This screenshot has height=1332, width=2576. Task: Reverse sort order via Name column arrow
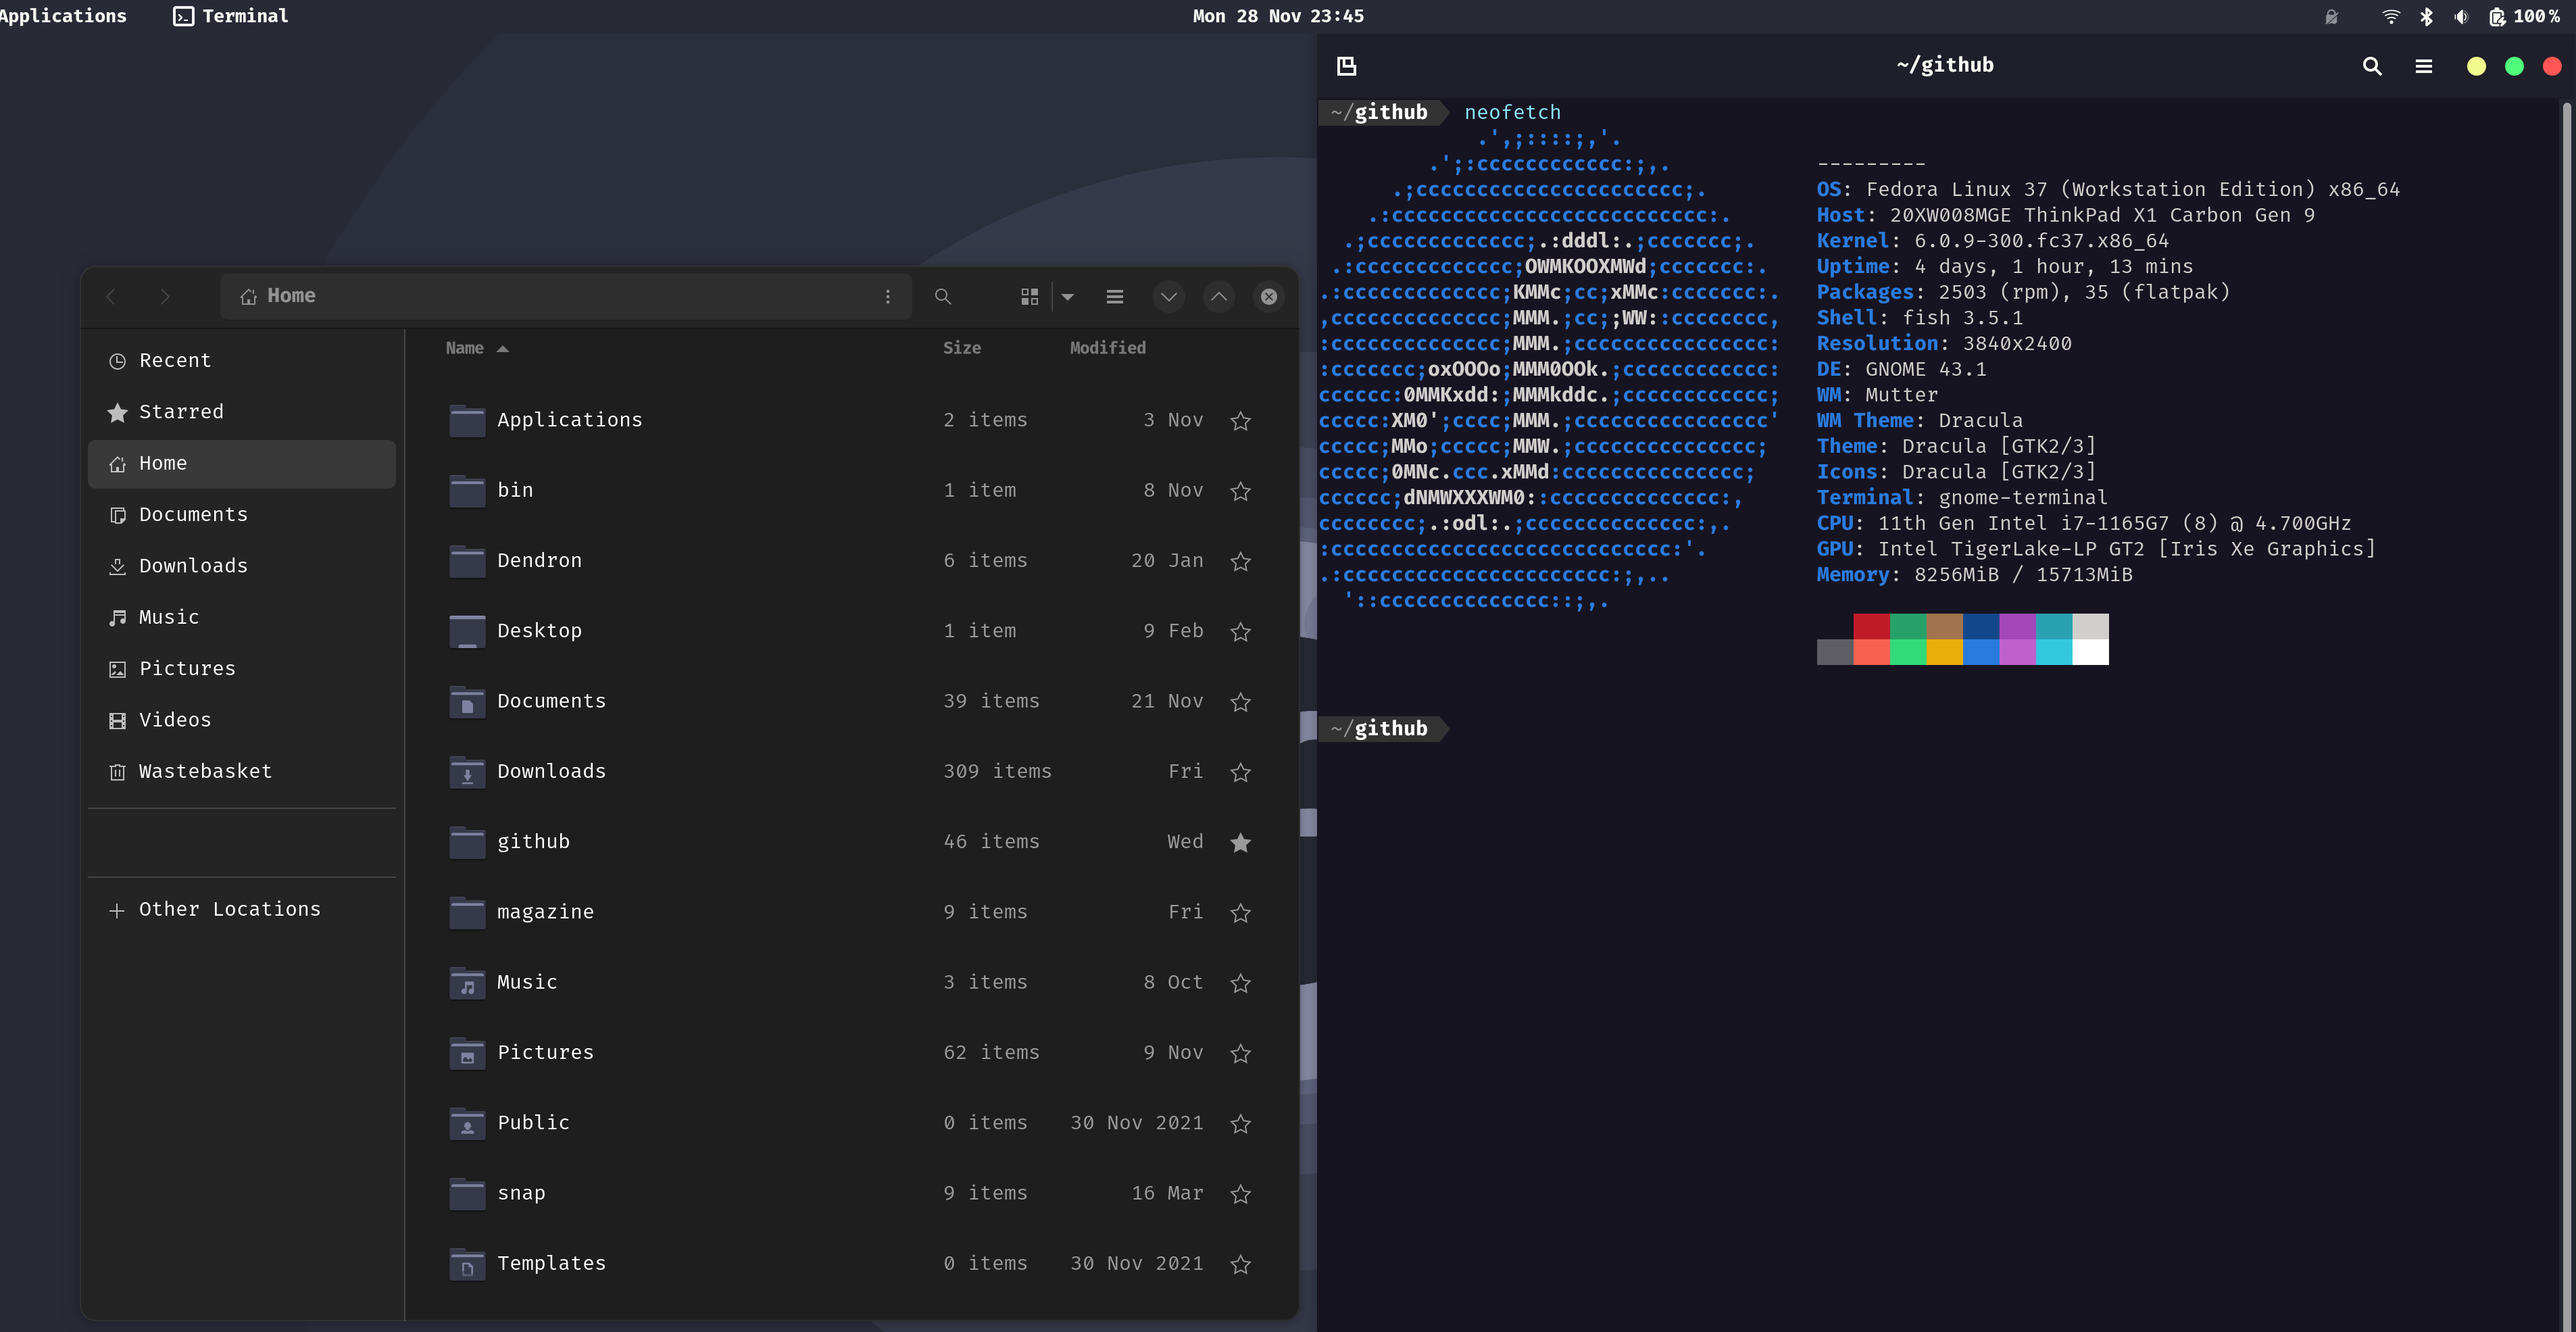click(503, 348)
